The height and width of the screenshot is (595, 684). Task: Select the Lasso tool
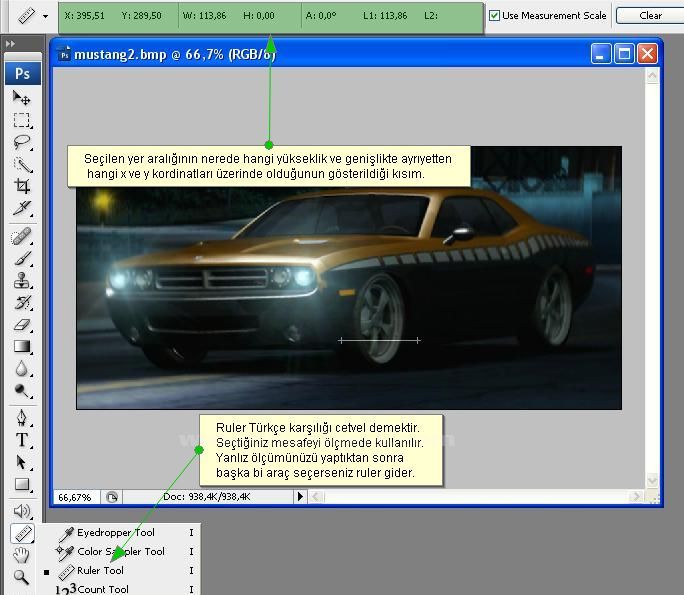click(x=21, y=142)
